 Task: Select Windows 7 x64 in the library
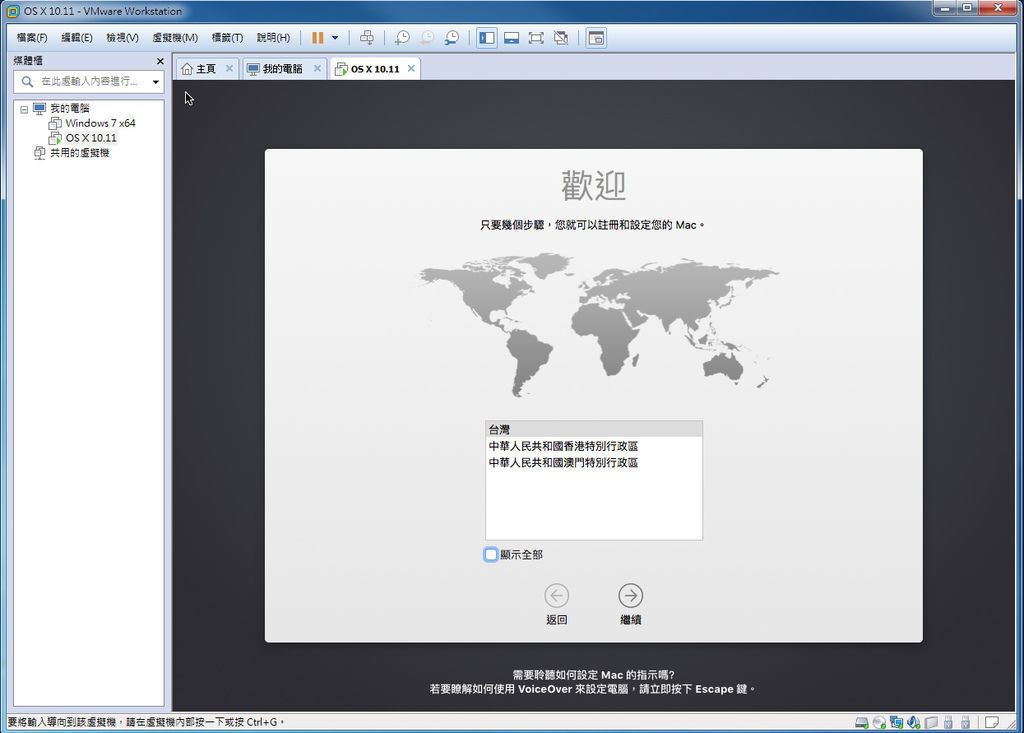coord(100,123)
